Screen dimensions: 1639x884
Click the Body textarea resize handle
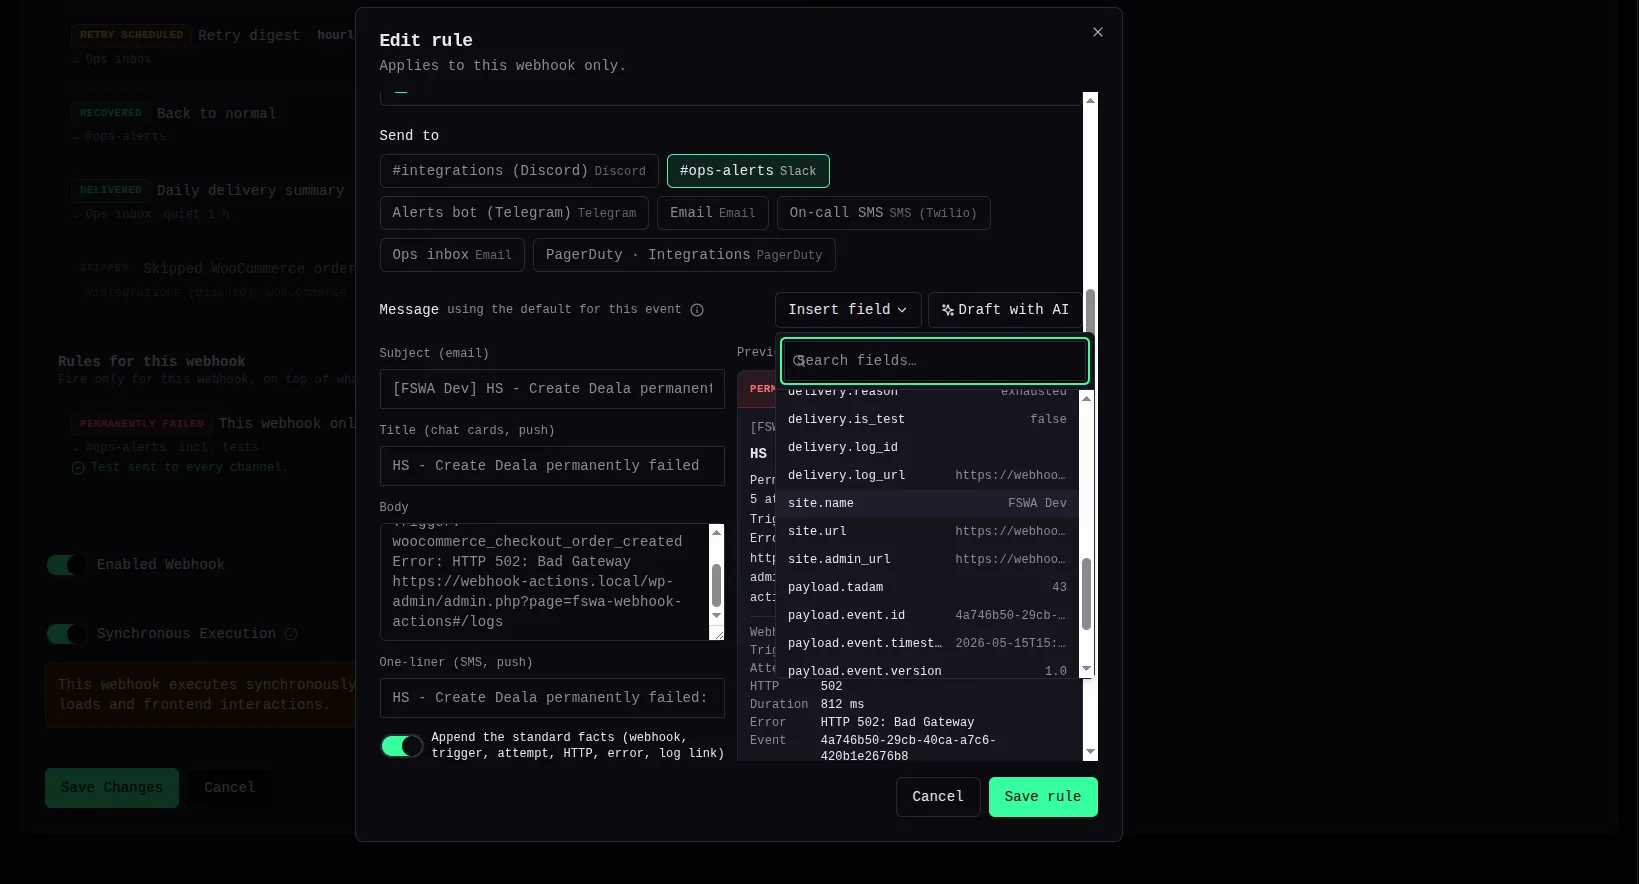coord(717,633)
